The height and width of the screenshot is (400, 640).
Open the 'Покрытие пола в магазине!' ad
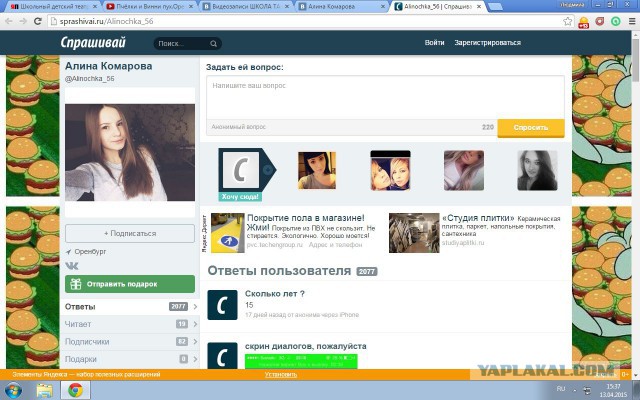click(x=306, y=222)
